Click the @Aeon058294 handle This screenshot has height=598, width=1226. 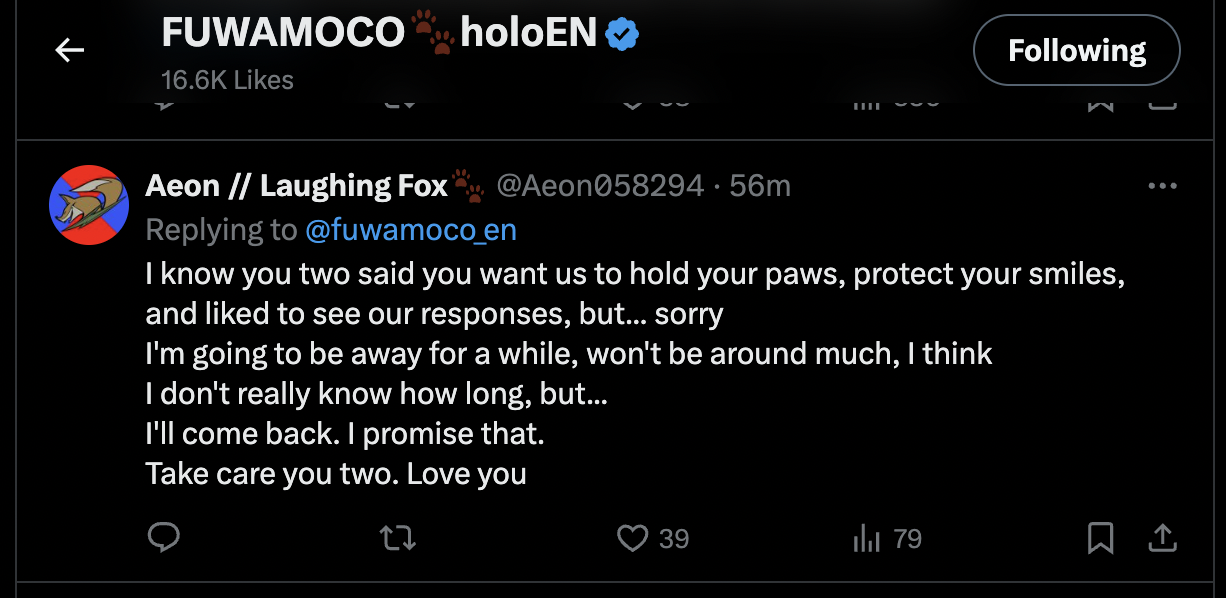pyautogui.click(x=600, y=185)
